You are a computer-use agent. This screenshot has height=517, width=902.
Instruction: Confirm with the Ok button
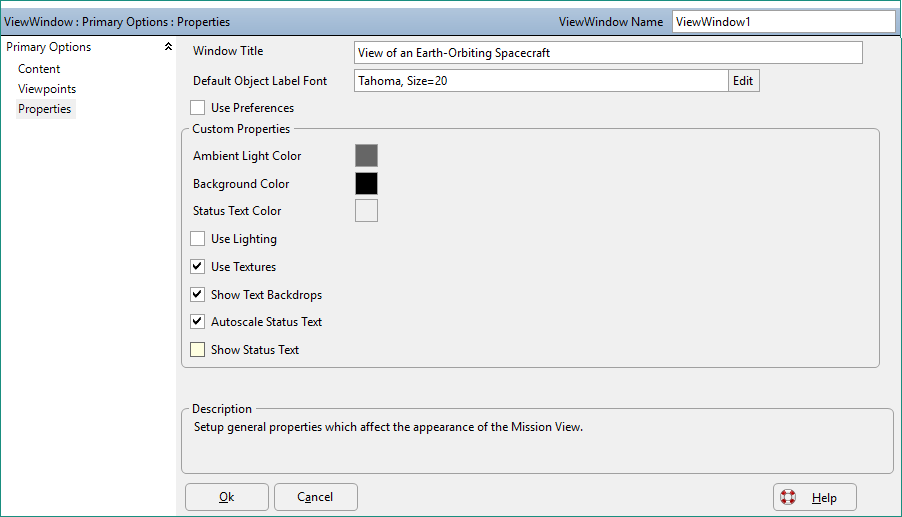[x=227, y=497]
